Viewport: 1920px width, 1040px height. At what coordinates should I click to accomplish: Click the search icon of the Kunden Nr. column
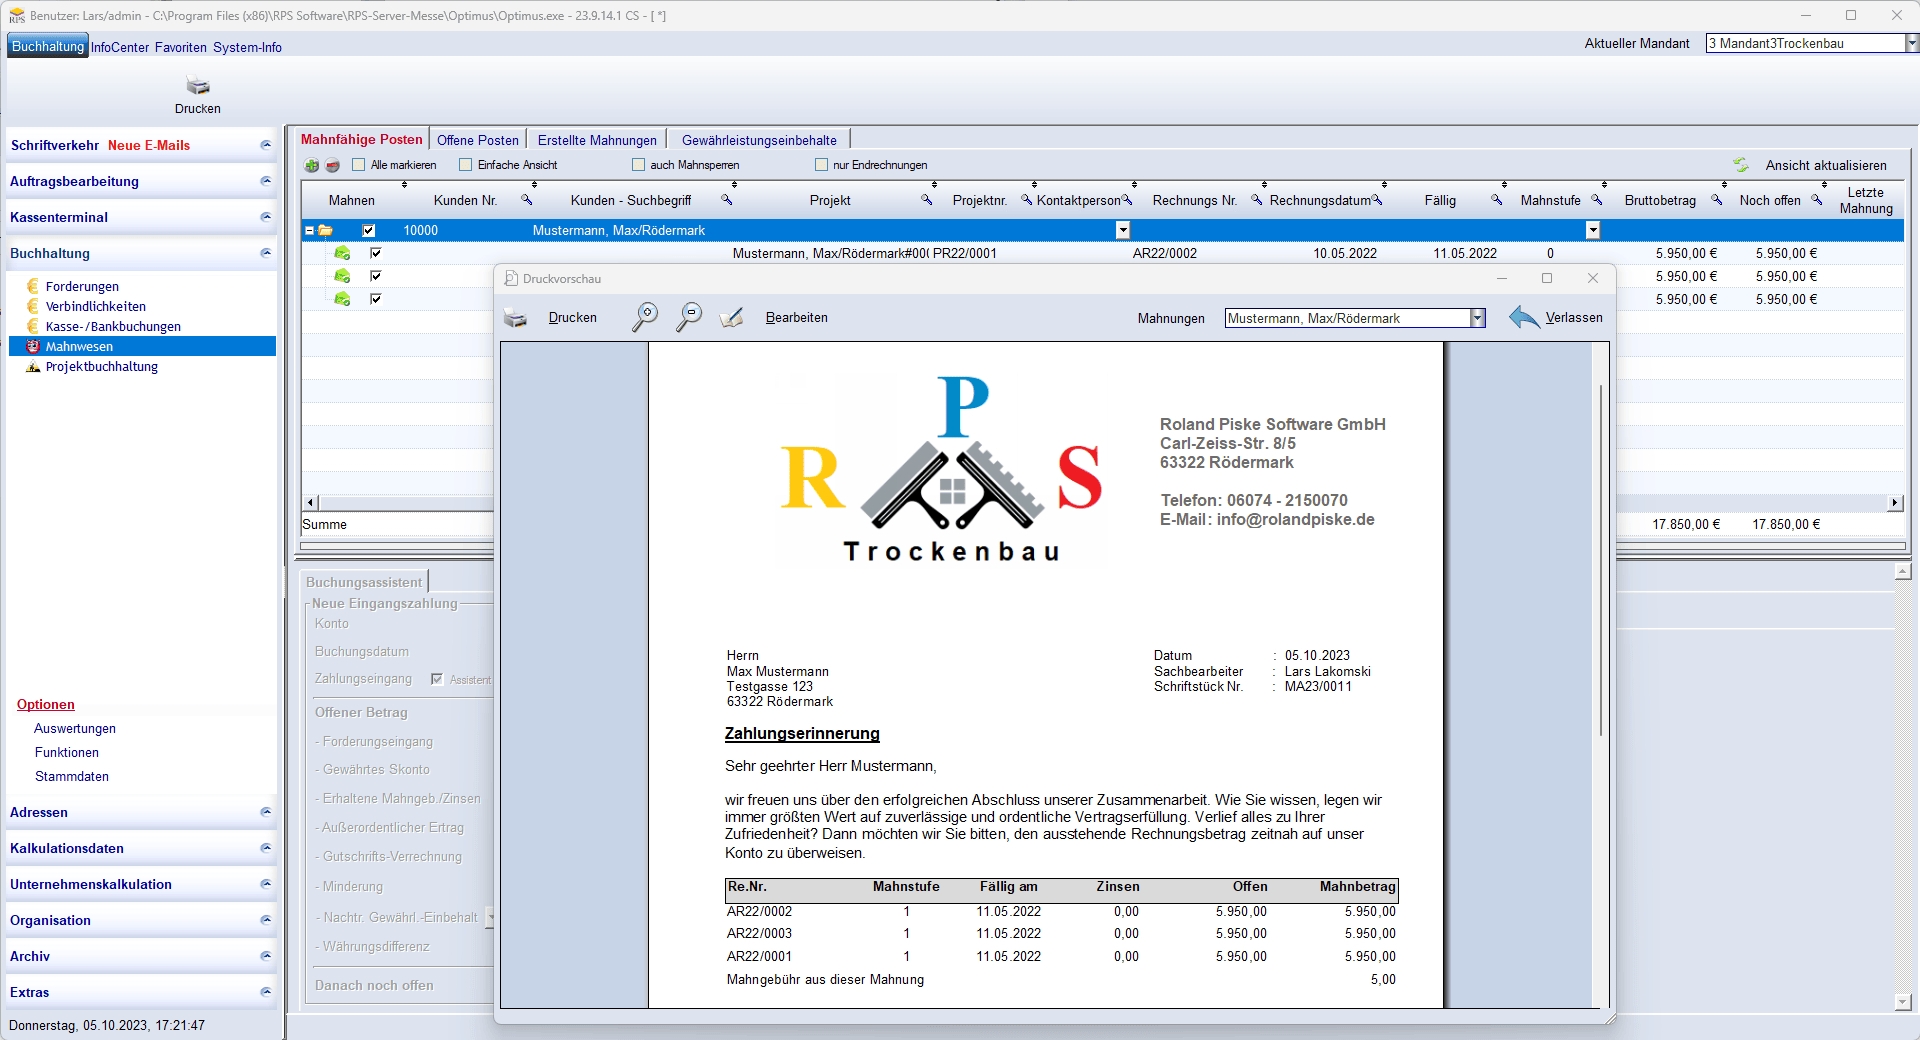click(x=527, y=200)
